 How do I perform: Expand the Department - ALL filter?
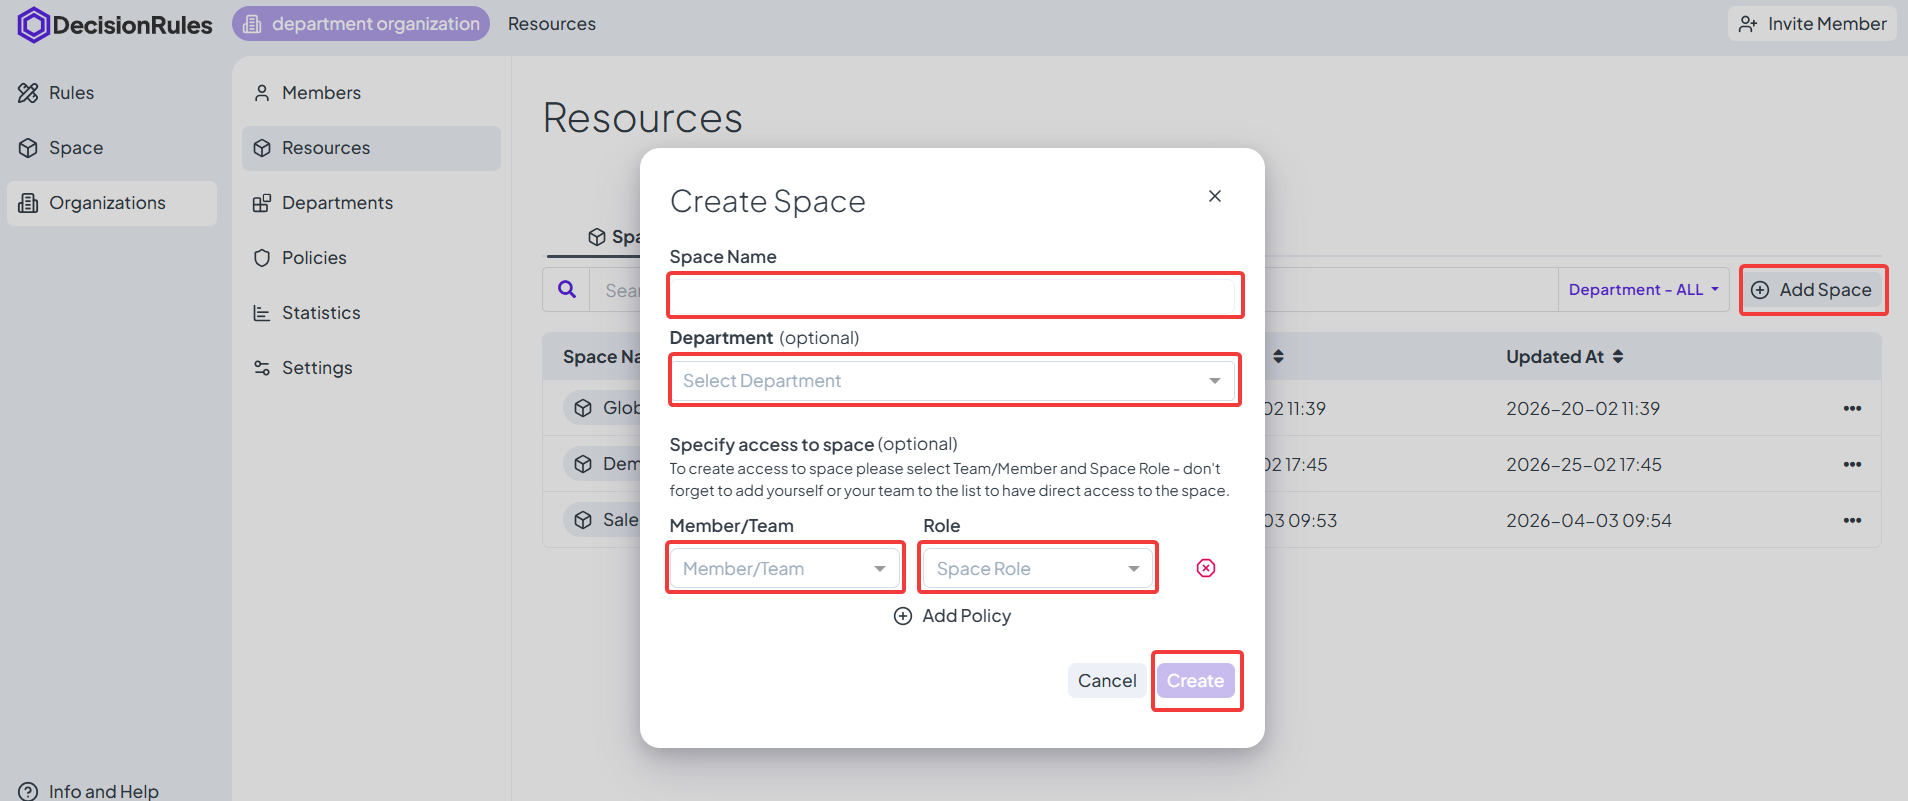click(1642, 290)
